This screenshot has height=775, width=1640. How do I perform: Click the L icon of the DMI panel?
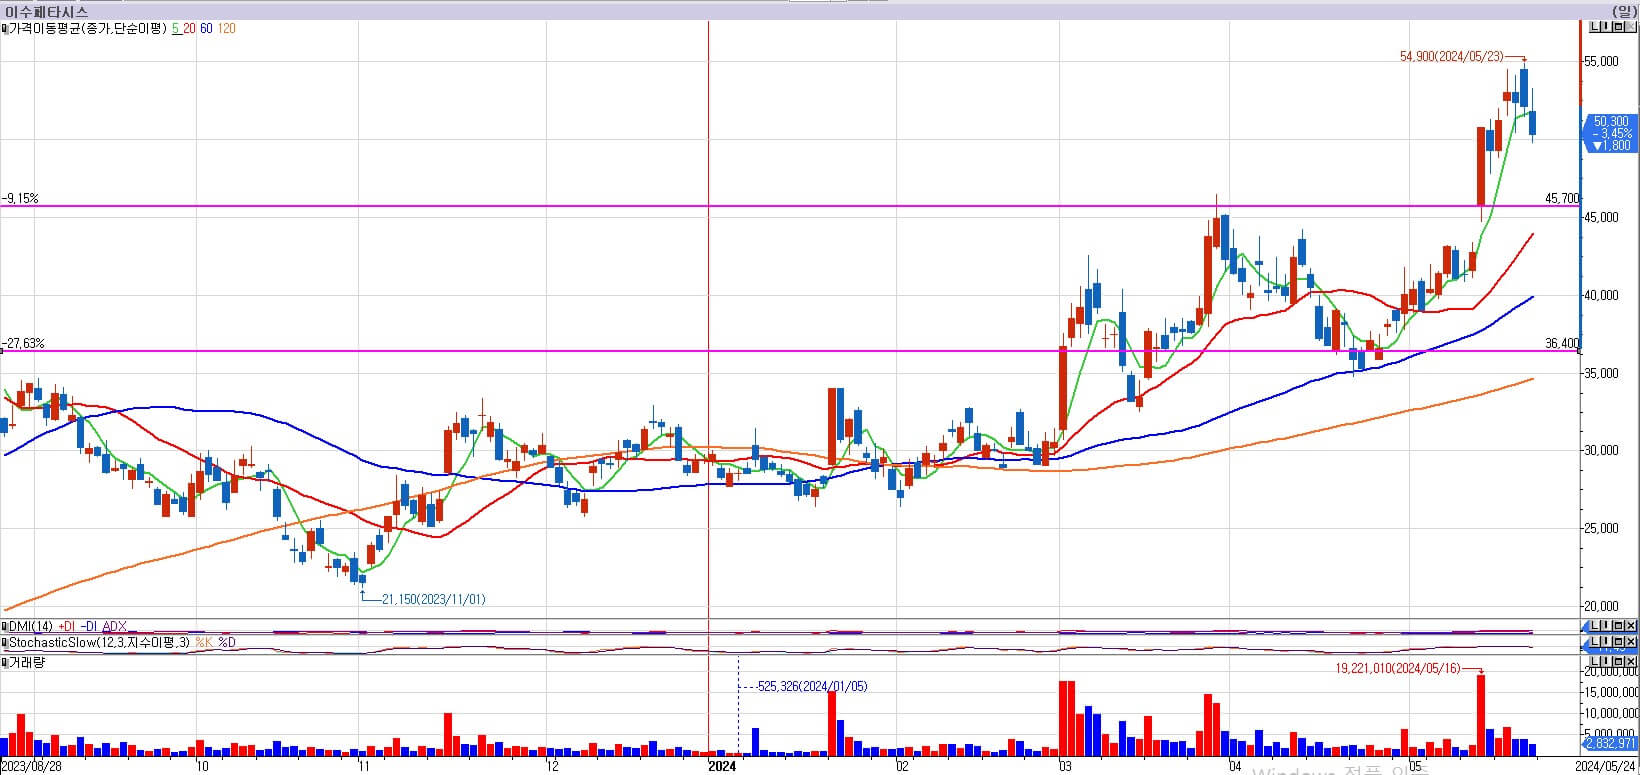coord(1594,625)
